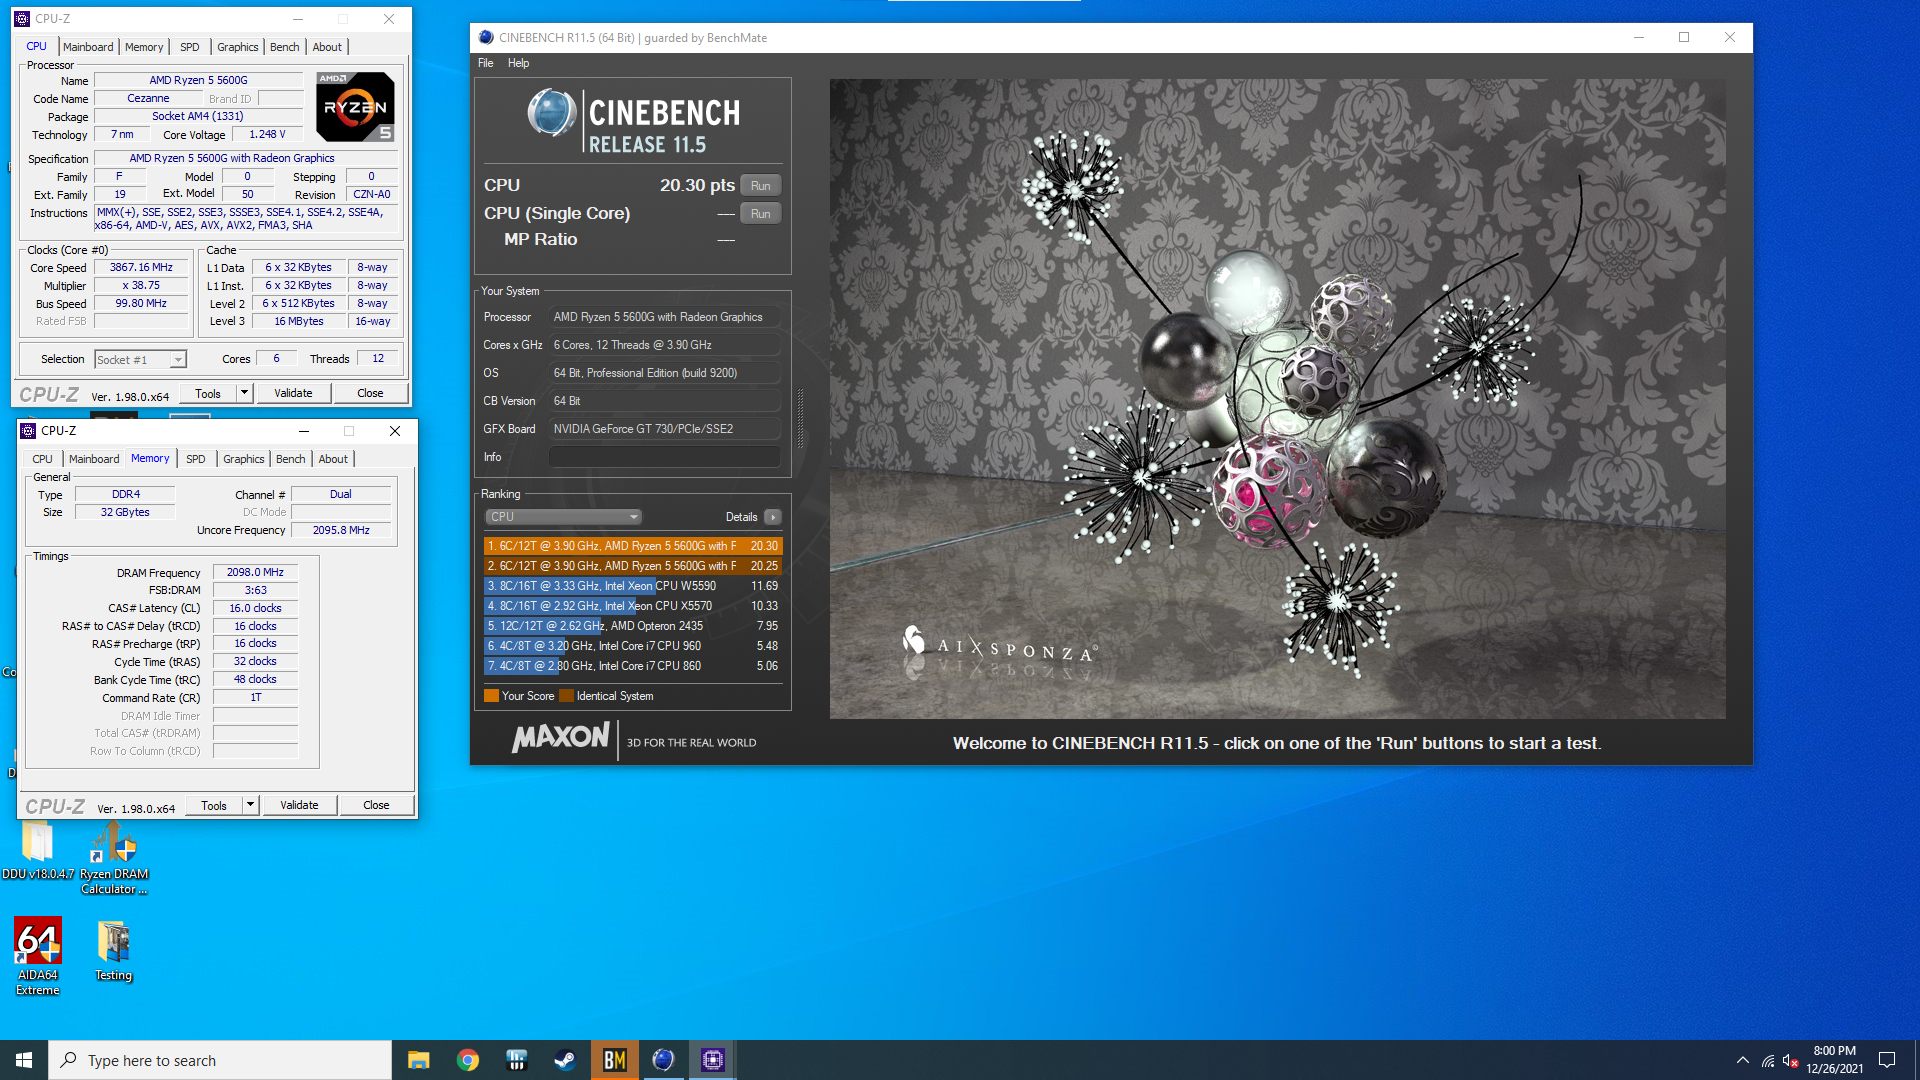Open Bench tab in top CPU-Z window
The height and width of the screenshot is (1080, 1920).
coord(284,47)
